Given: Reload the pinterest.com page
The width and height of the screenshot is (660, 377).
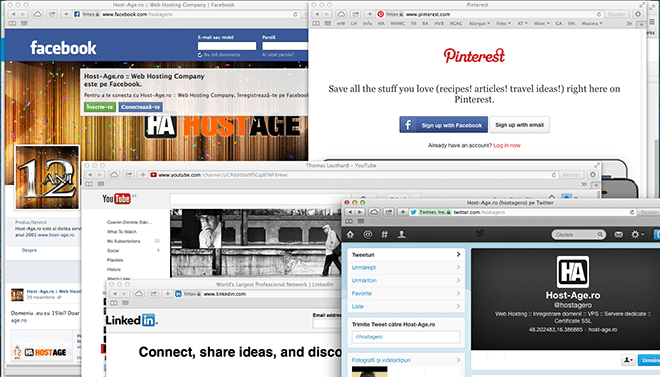Looking at the screenshot, I should click(599, 14).
